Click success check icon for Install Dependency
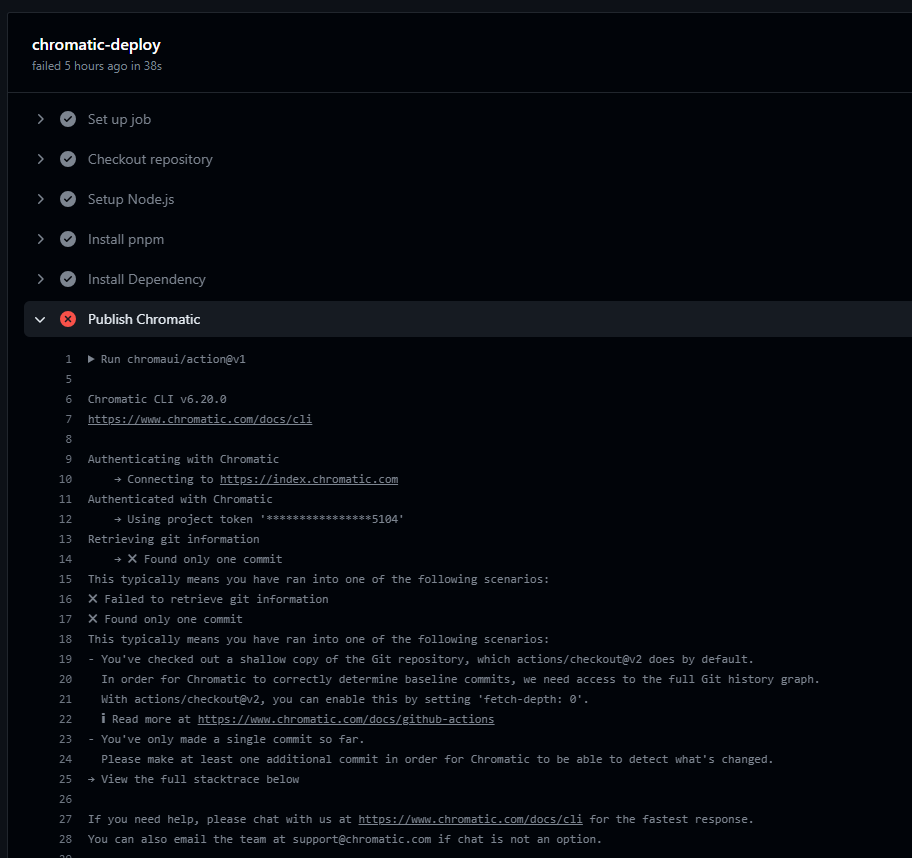The height and width of the screenshot is (858, 912). (68, 279)
